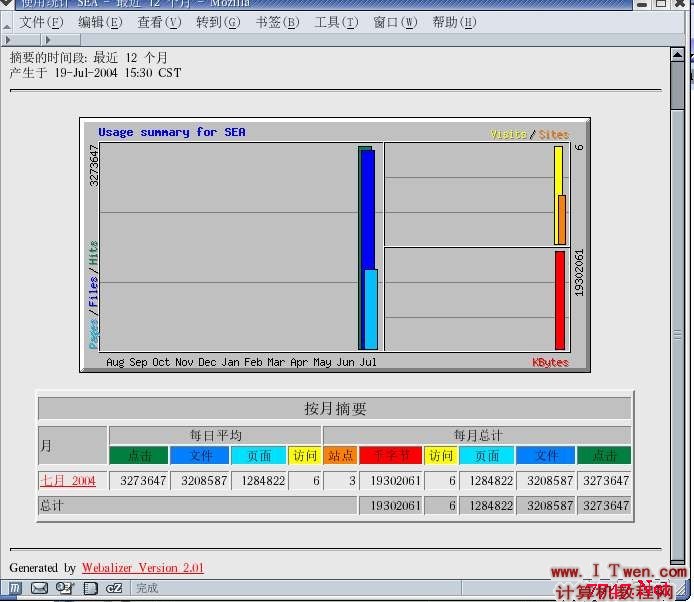Viewport: 694px width, 602px height.
Task: Click the 按月摘要 table title
Action: click(x=335, y=408)
